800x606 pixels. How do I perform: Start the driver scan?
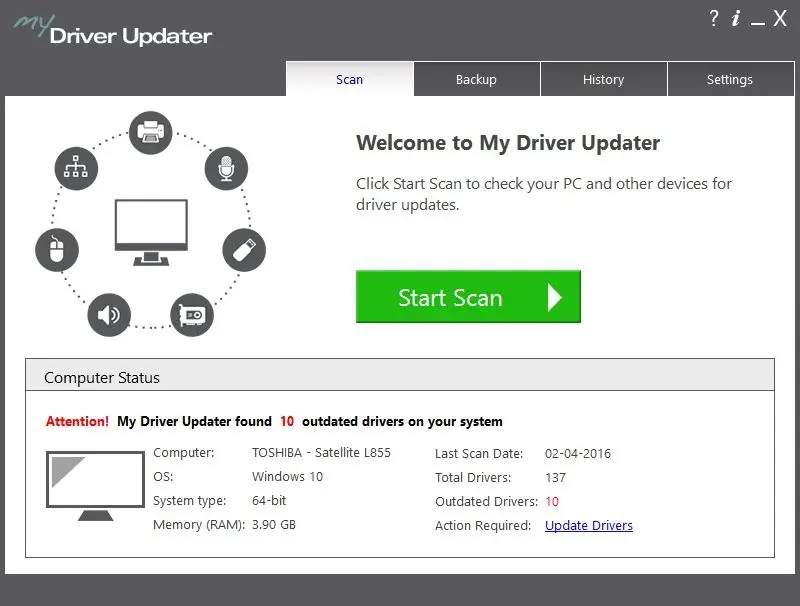tap(468, 296)
